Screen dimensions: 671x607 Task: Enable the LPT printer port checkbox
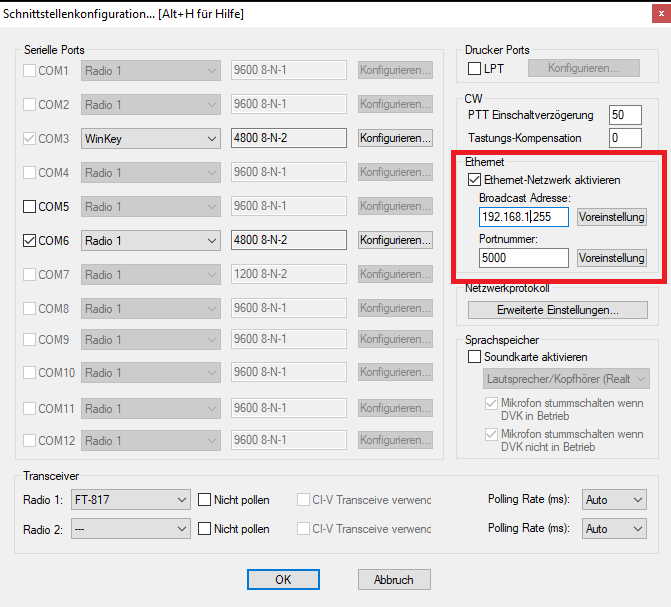tap(475, 68)
